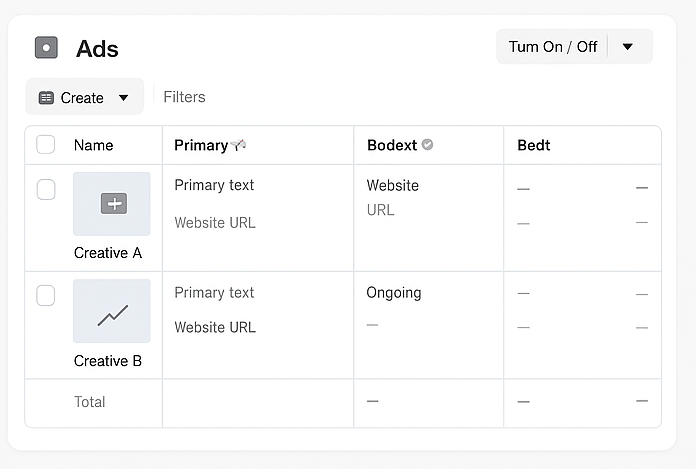Viewport: 696px width, 469px height.
Task: Open the Creative A thumbnail
Action: pos(112,204)
